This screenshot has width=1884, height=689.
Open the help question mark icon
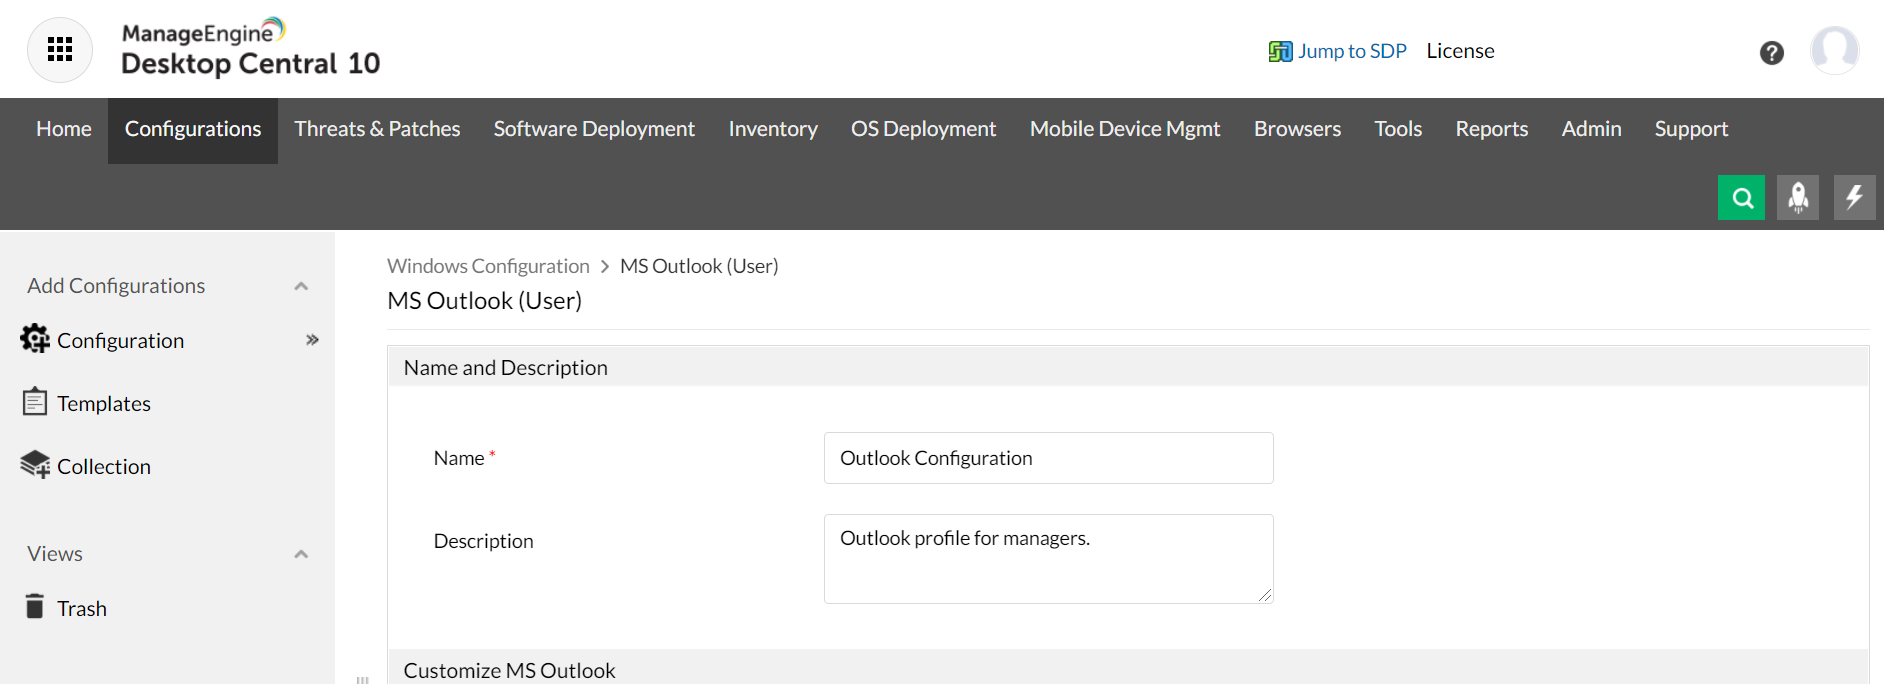[x=1771, y=53]
